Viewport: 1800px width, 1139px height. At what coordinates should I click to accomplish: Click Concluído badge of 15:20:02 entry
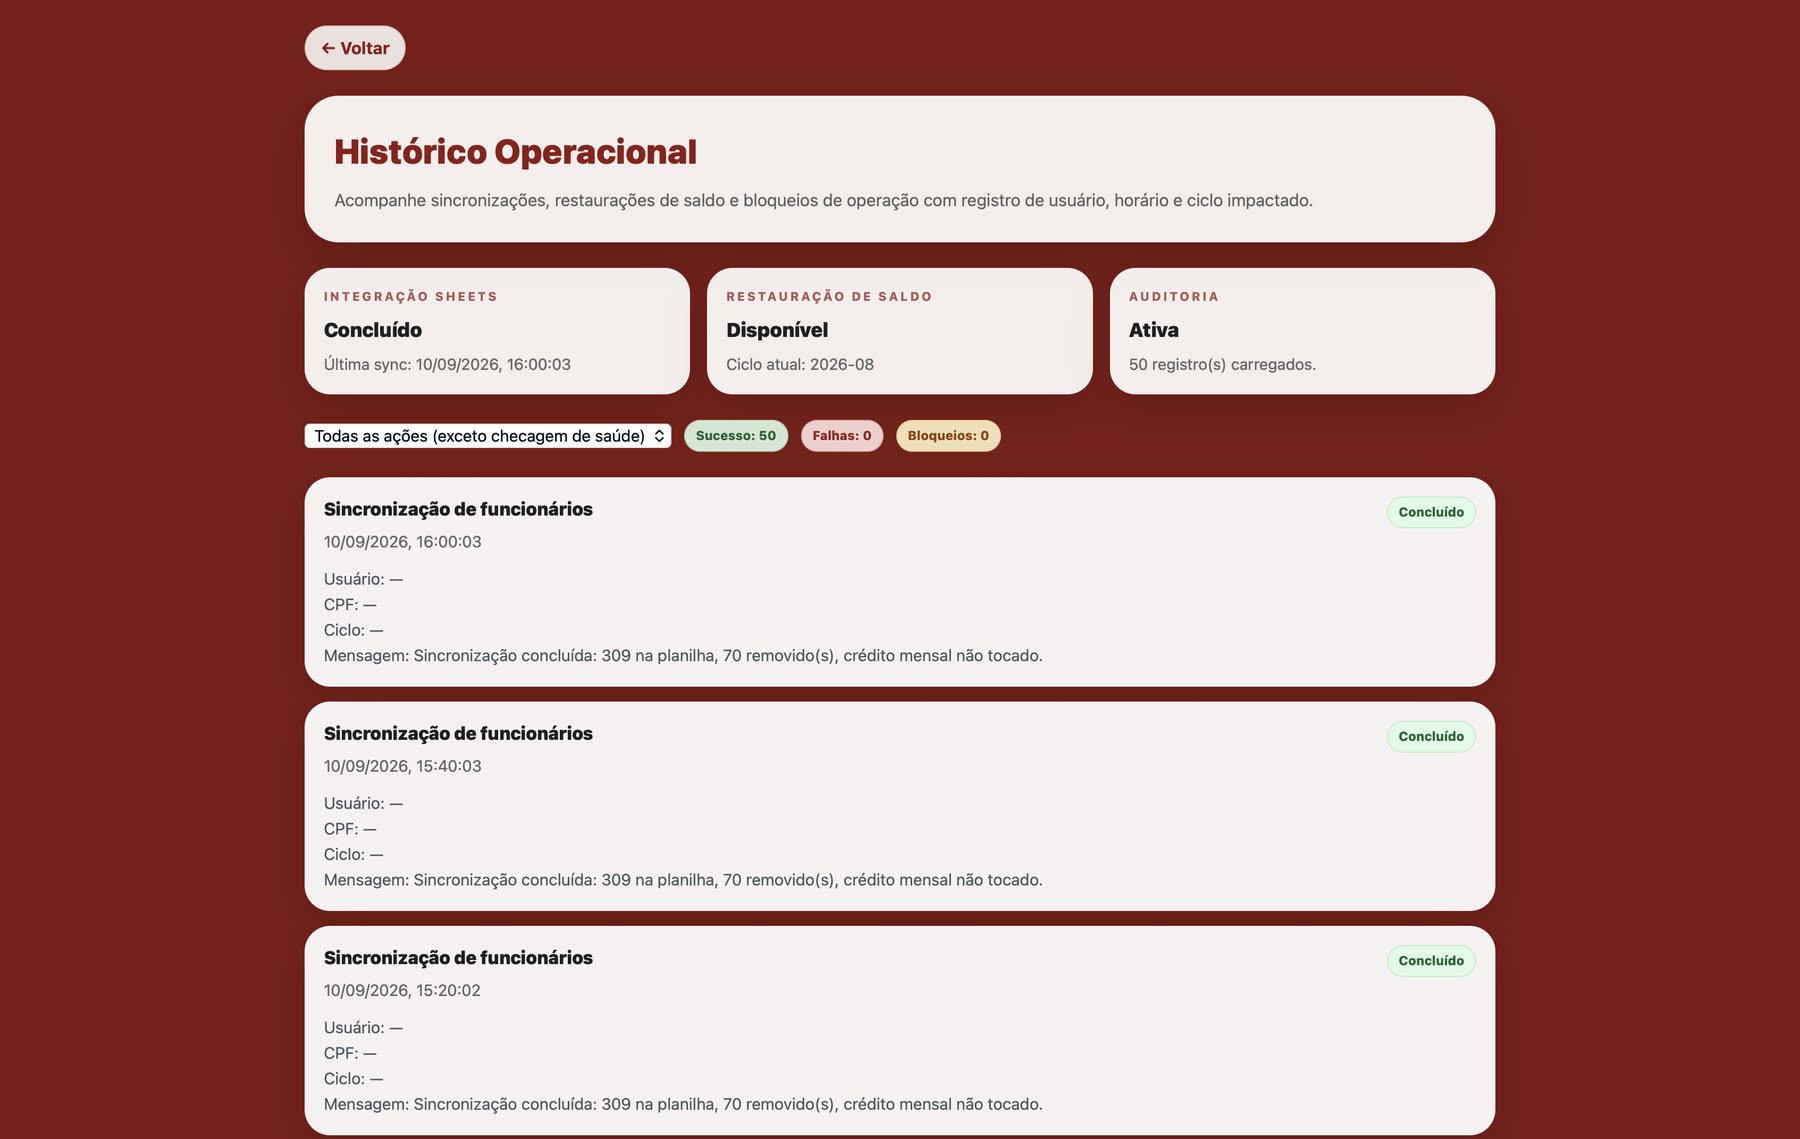pos(1431,961)
